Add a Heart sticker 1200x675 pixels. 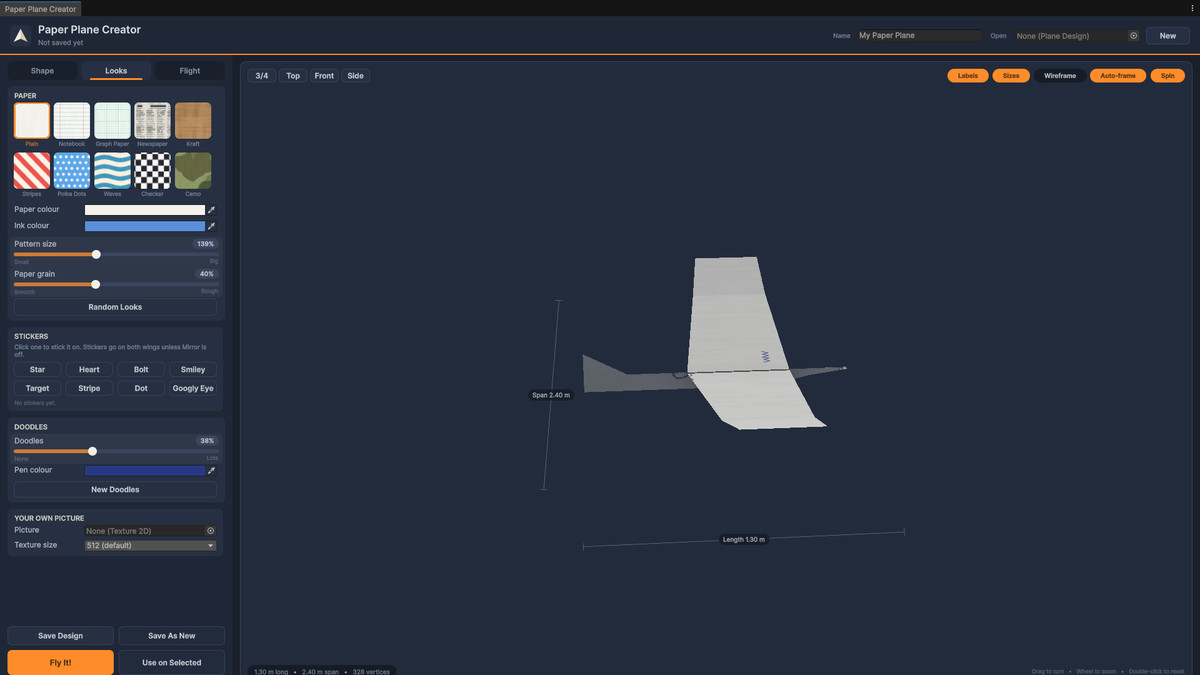[89, 370]
